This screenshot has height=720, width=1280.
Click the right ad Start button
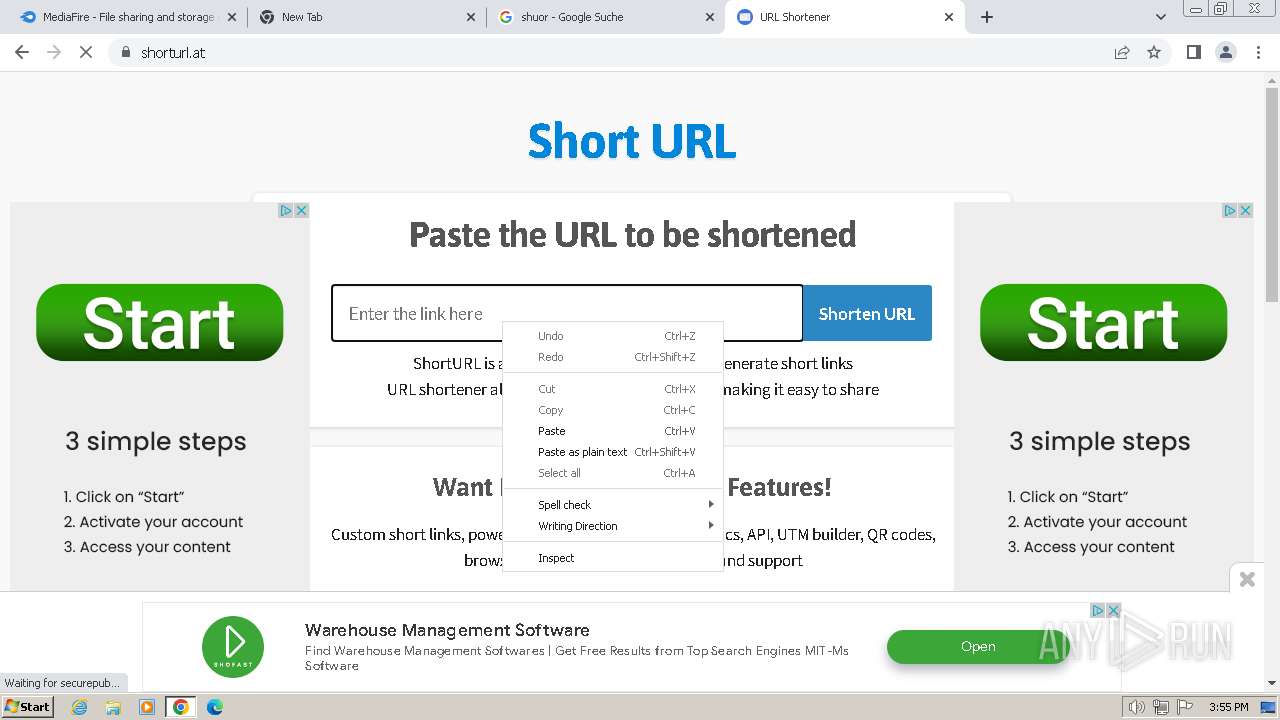pos(1103,322)
